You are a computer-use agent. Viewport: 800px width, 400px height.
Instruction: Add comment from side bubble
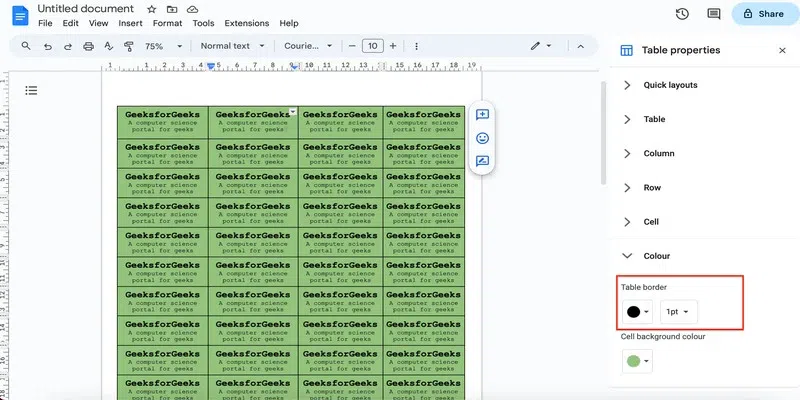482,114
